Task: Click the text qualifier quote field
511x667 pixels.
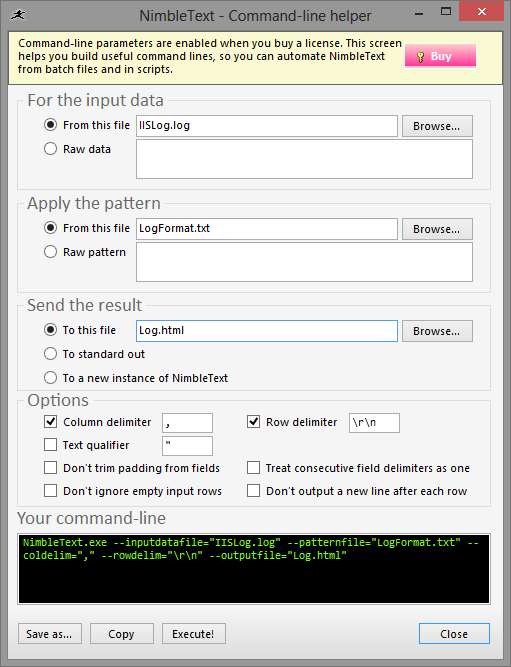Action: [187, 446]
